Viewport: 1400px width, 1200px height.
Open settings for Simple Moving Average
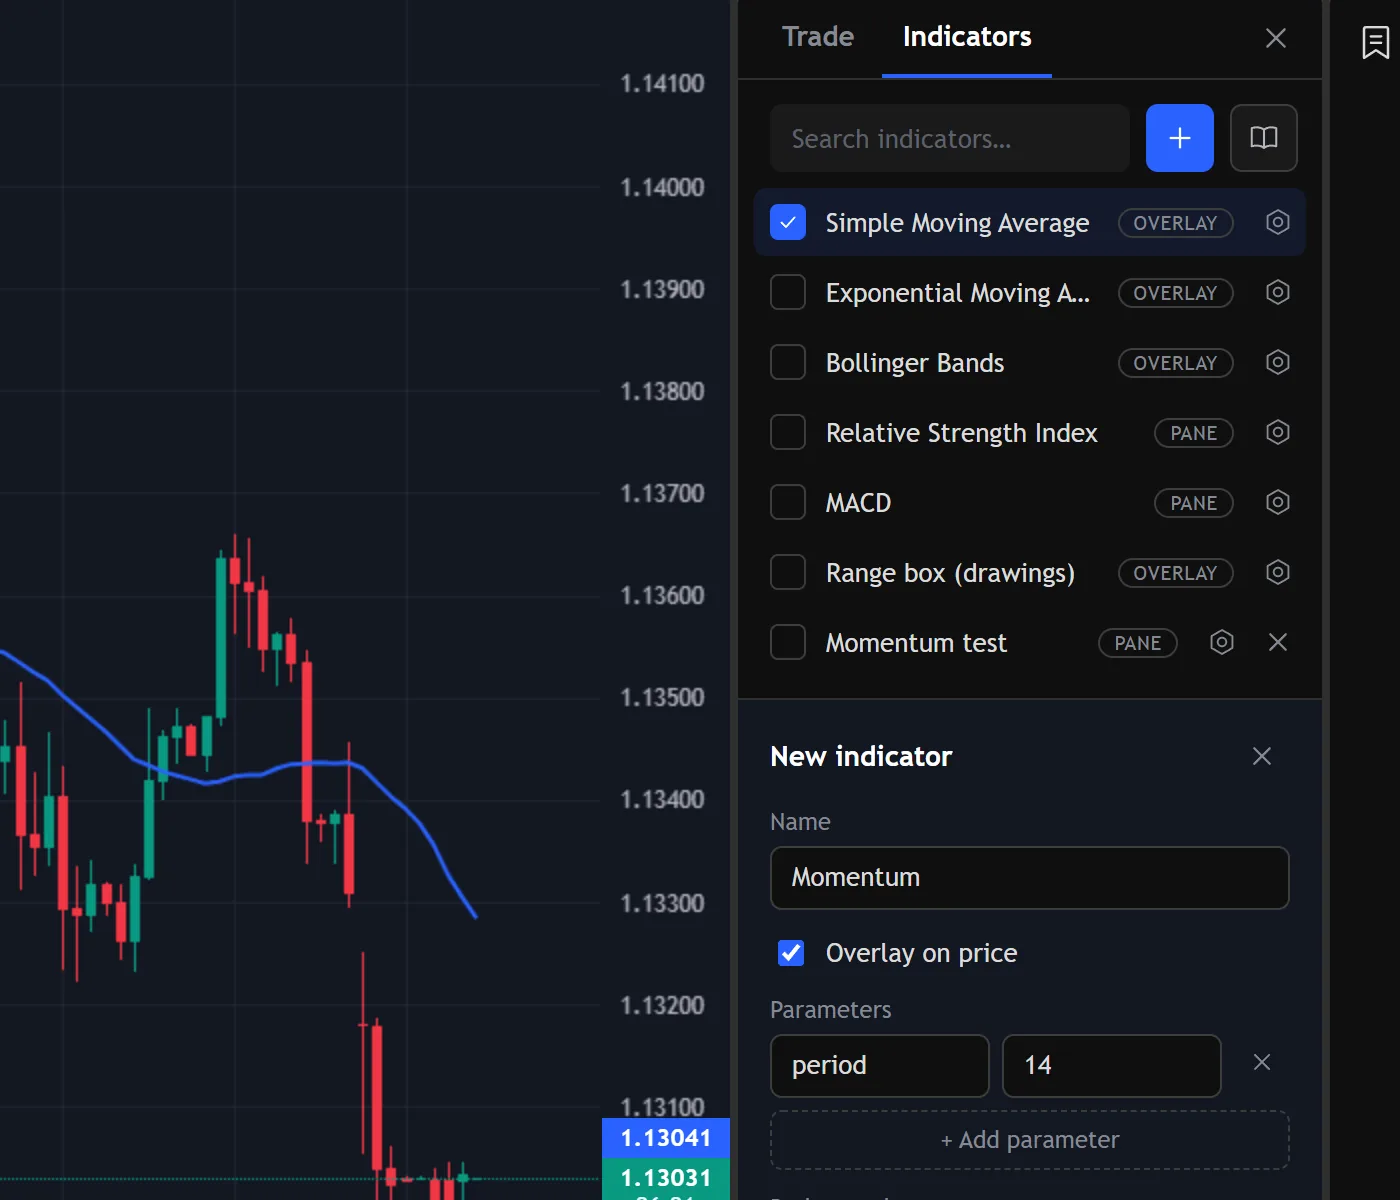[1277, 222]
